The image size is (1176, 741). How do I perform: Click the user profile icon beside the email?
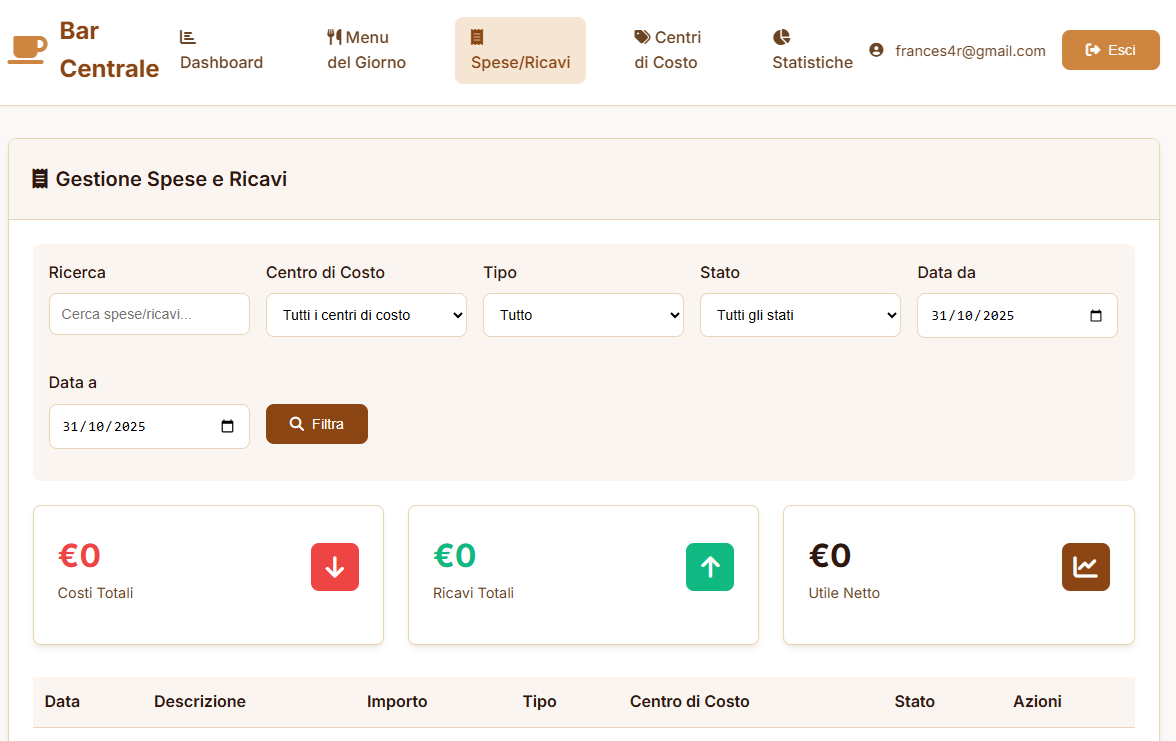(x=878, y=50)
